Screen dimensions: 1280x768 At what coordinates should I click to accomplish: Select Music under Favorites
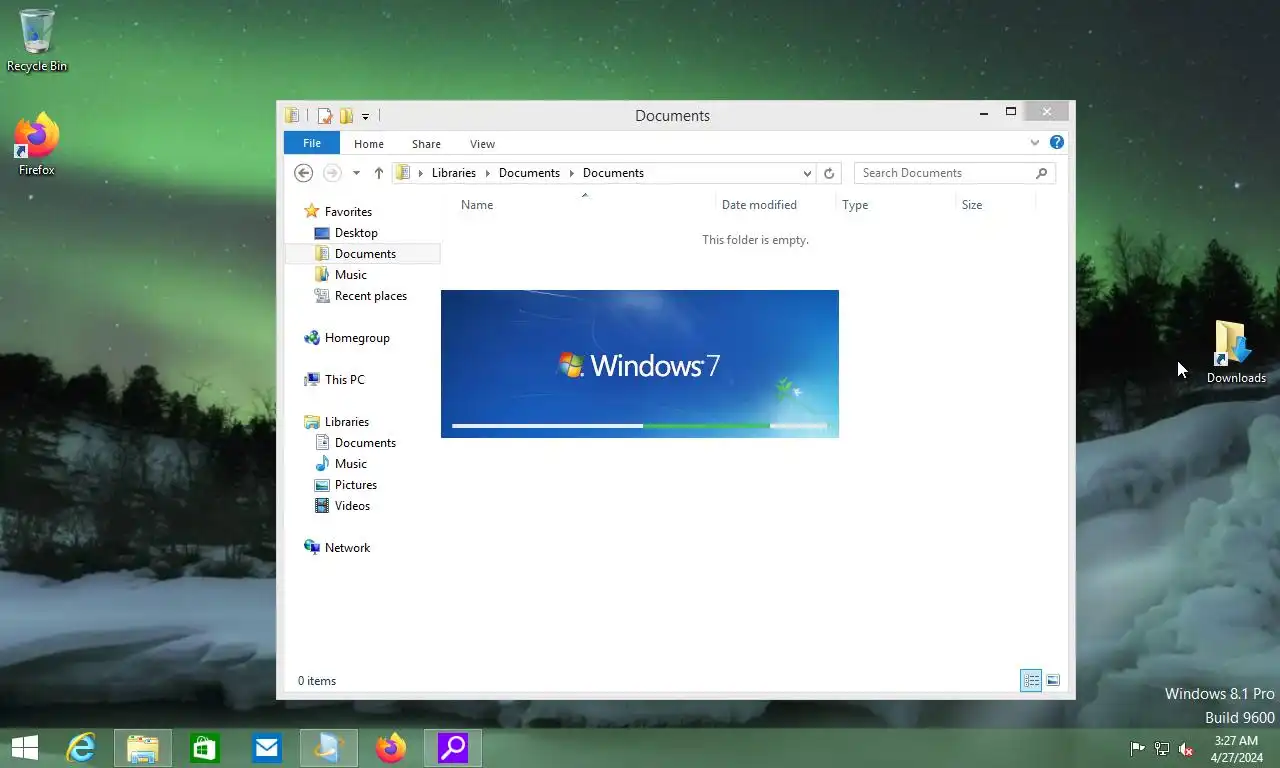[350, 275]
